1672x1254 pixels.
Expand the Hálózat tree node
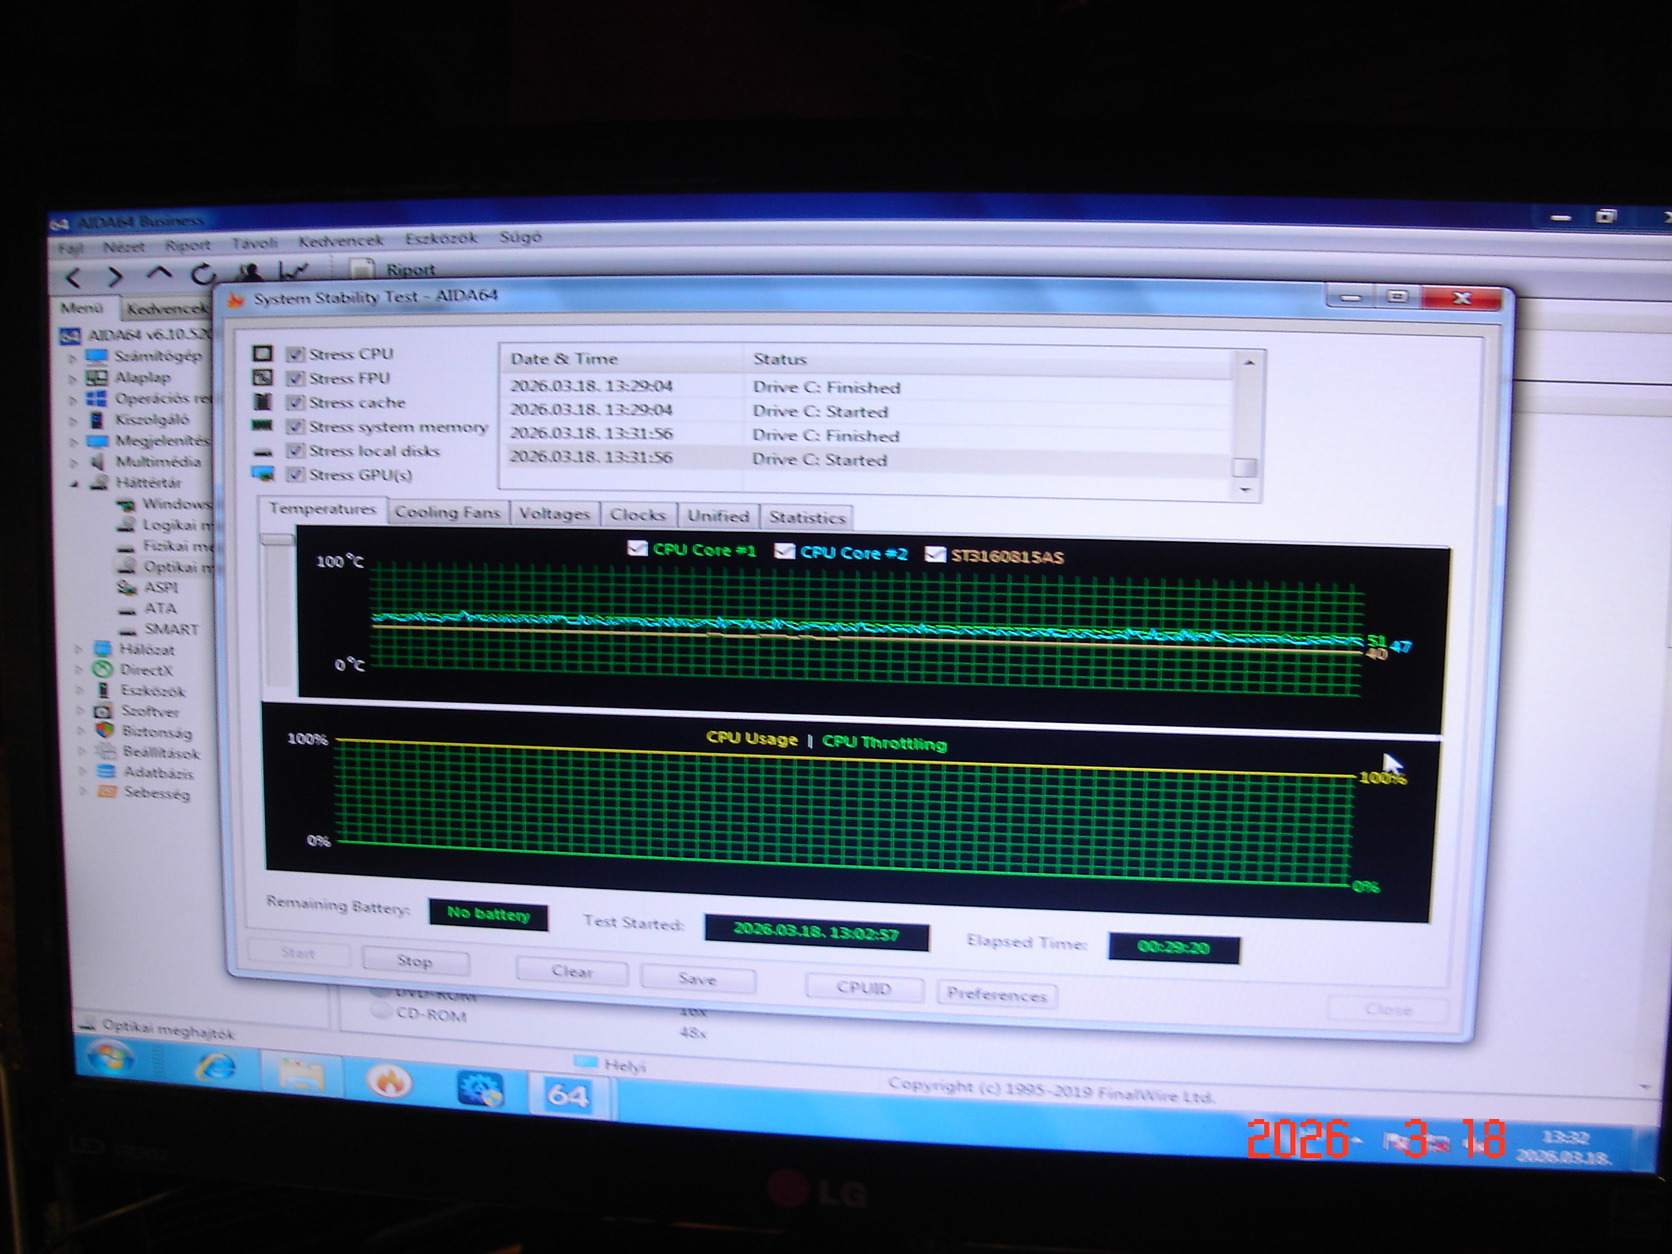tap(78, 649)
